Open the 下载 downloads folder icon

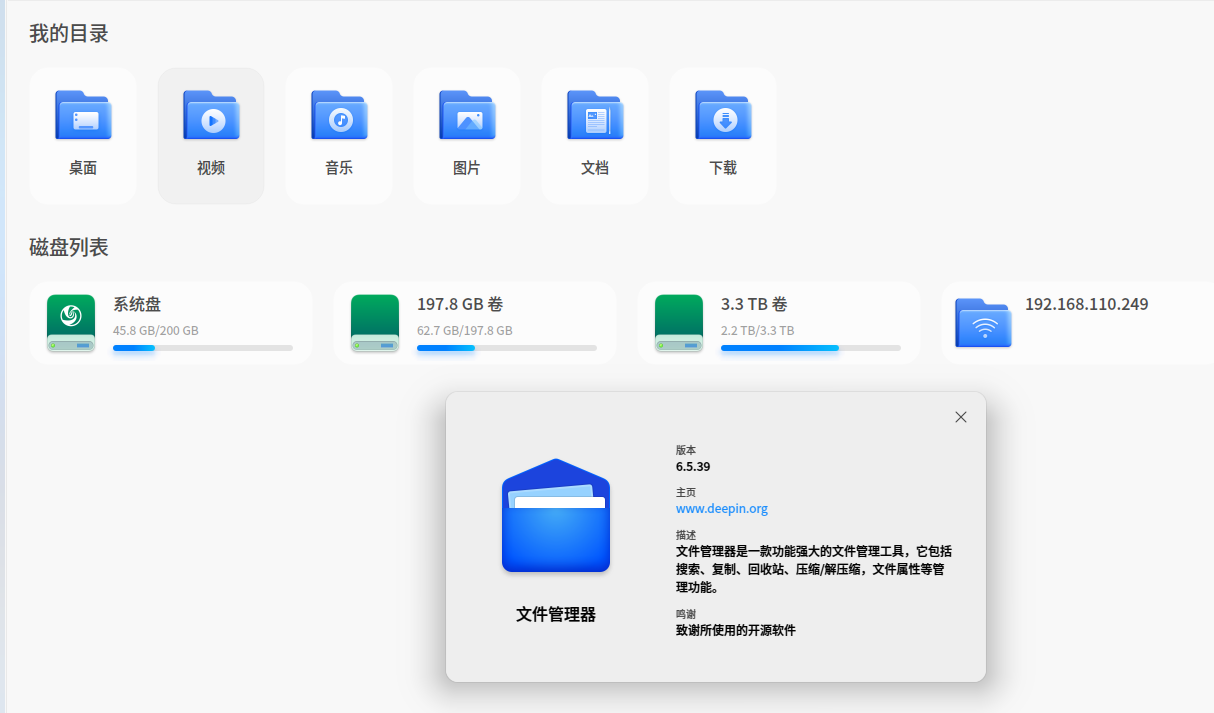pyautogui.click(x=723, y=115)
